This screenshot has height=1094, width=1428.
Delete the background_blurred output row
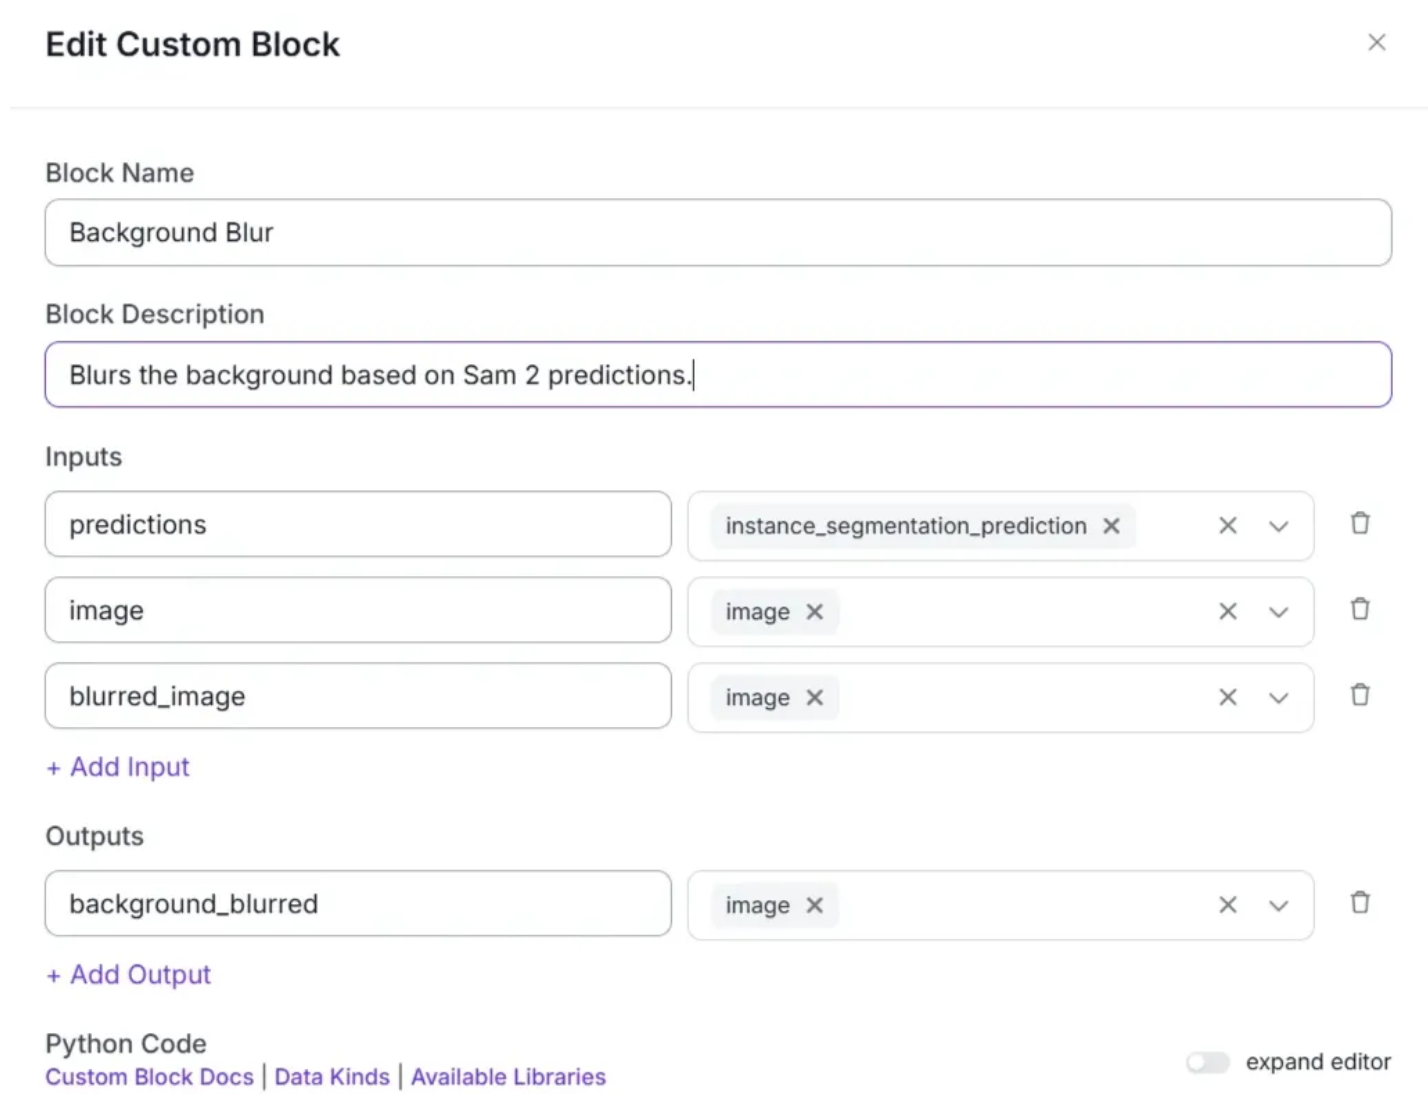[x=1360, y=903]
